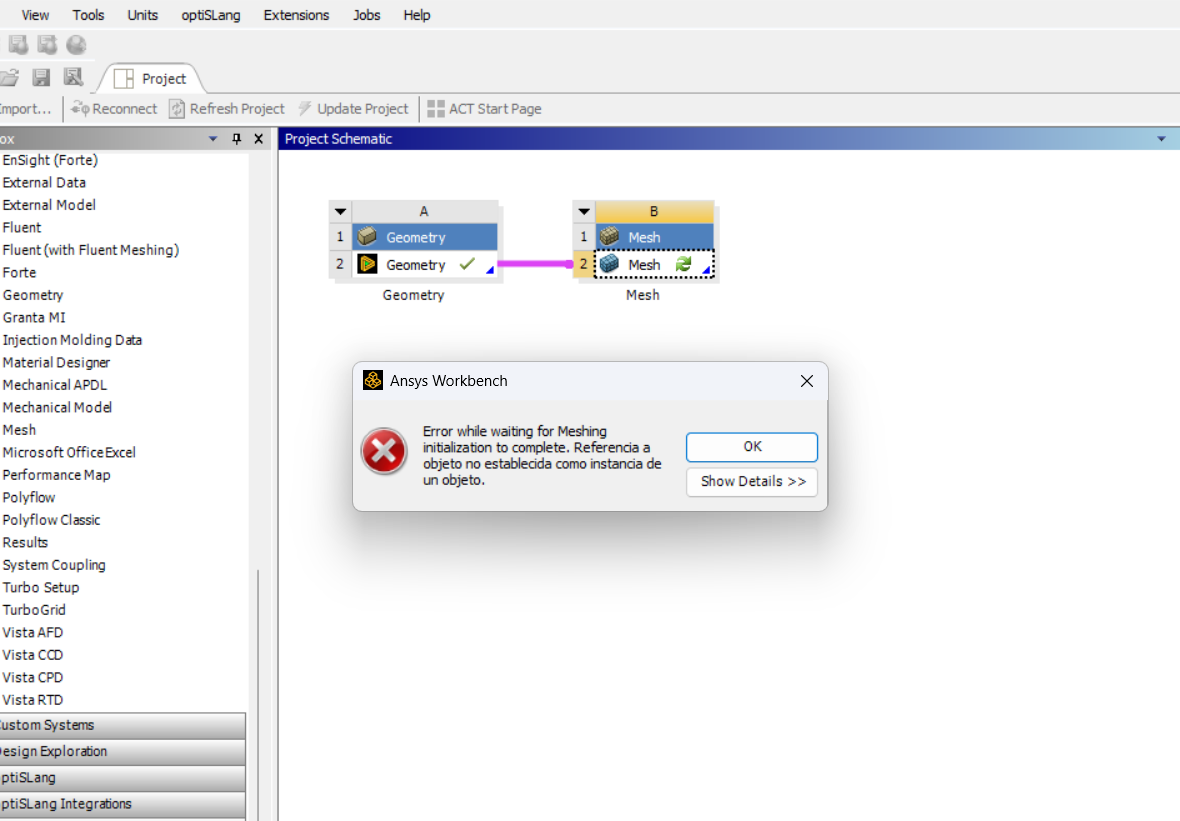
Task: Expand the Design Exploration toolbox section
Action: coord(123,752)
